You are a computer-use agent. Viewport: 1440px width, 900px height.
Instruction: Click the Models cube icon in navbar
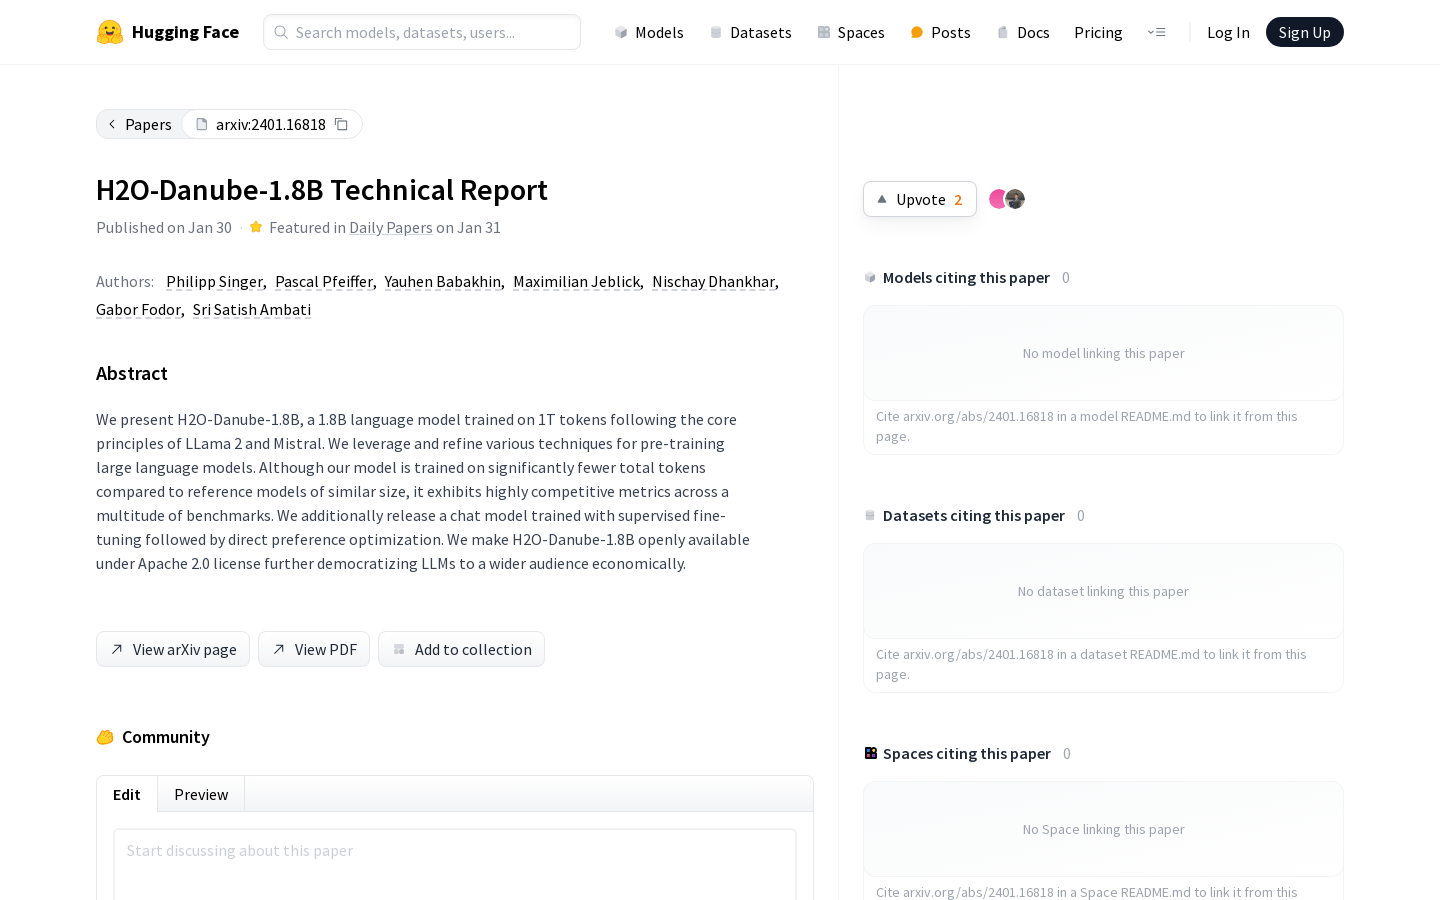(621, 32)
